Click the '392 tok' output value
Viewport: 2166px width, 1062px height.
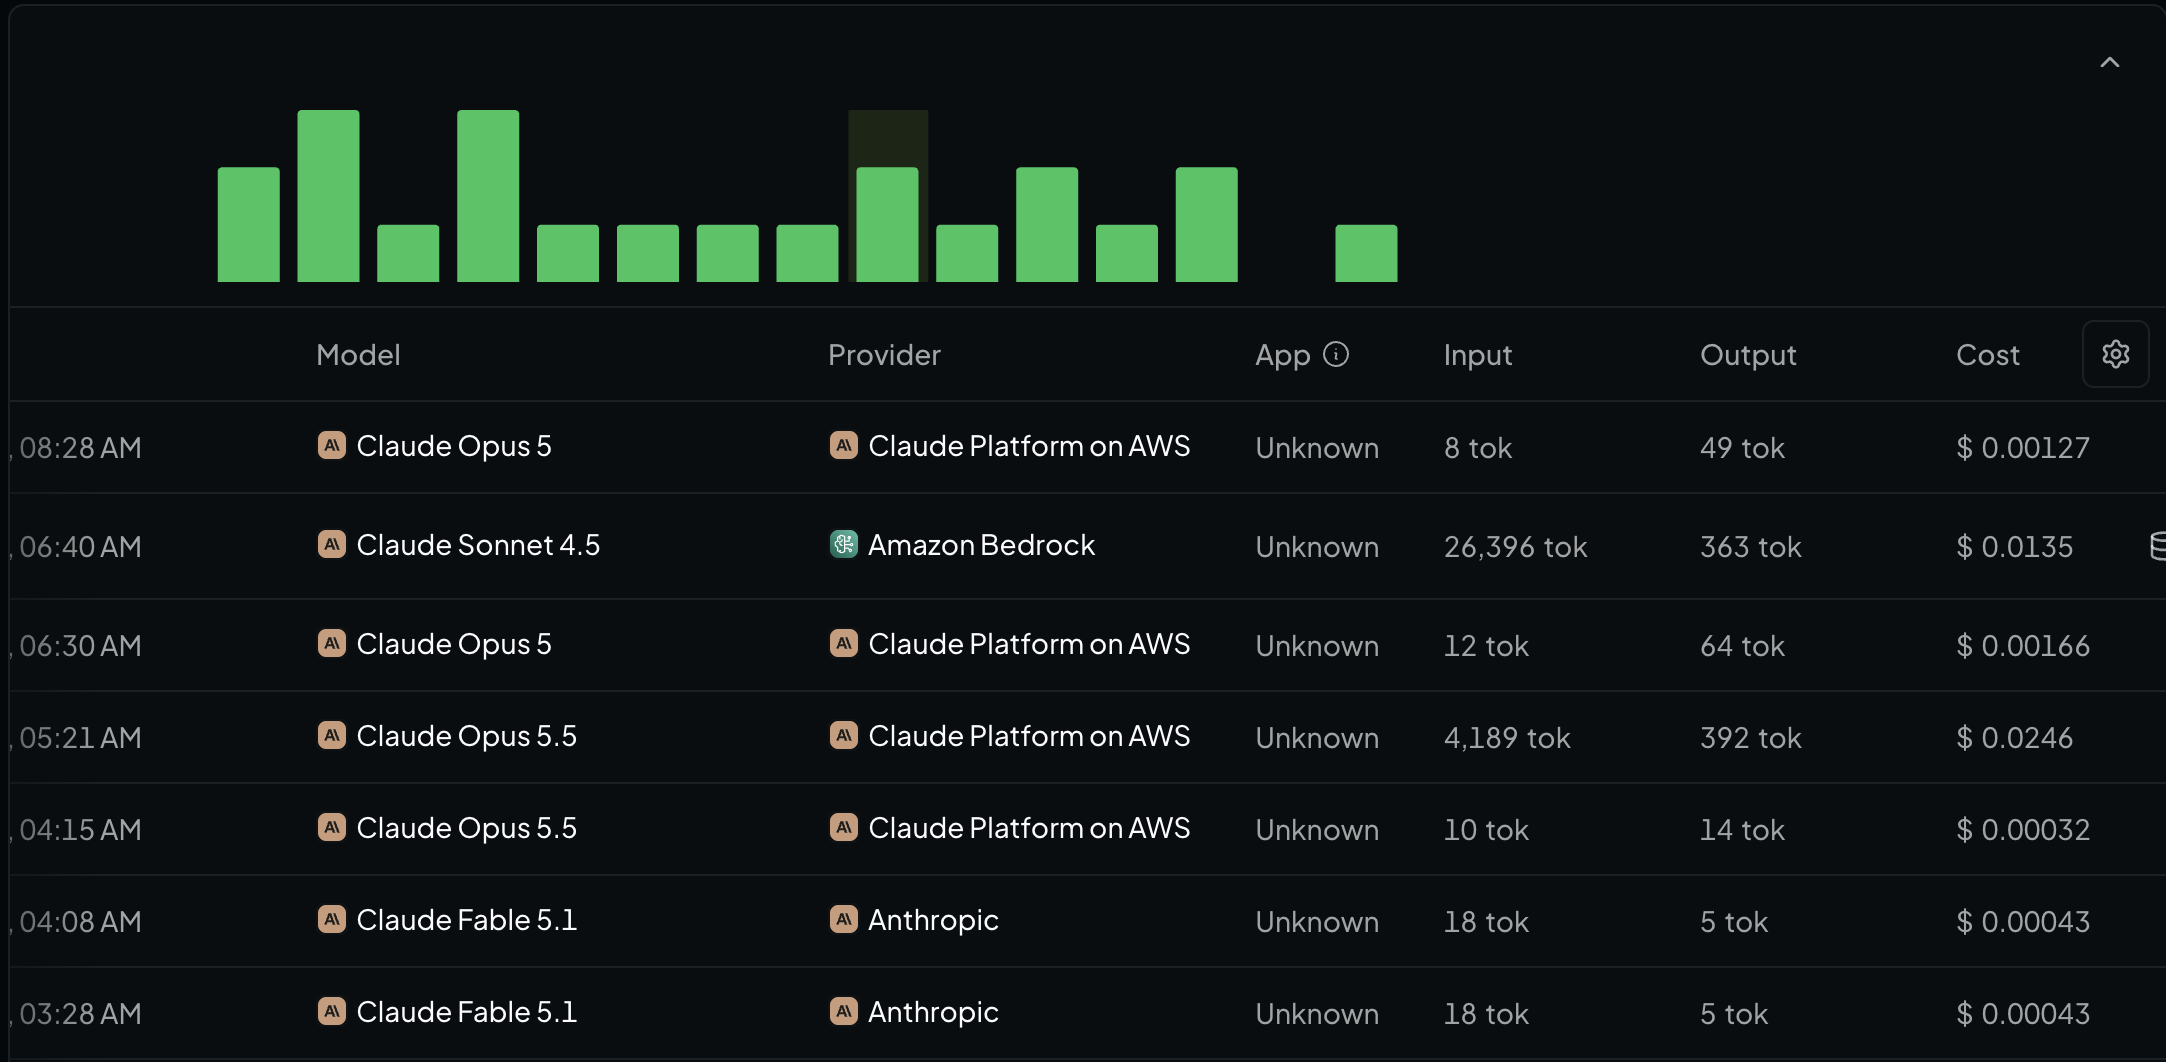point(1750,737)
